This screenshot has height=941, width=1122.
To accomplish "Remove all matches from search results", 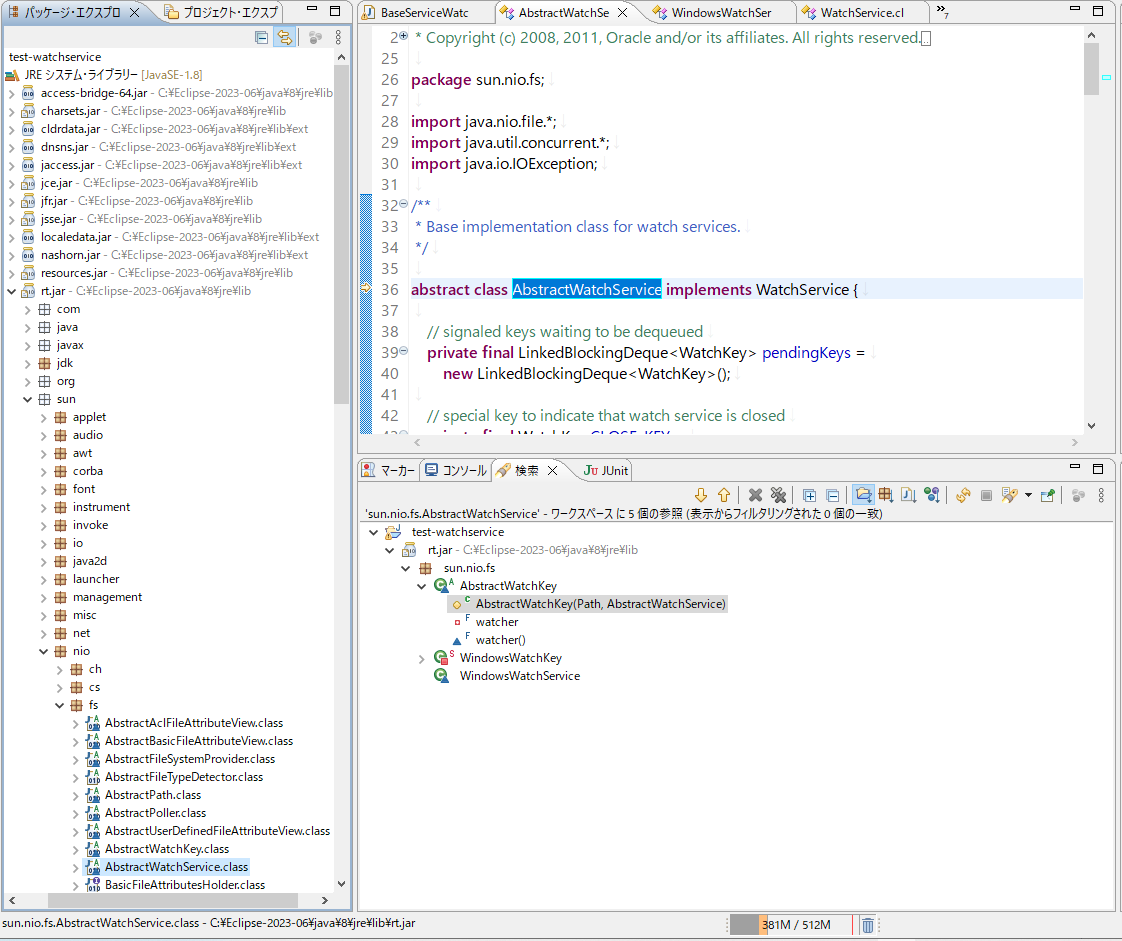I will tap(779, 494).
